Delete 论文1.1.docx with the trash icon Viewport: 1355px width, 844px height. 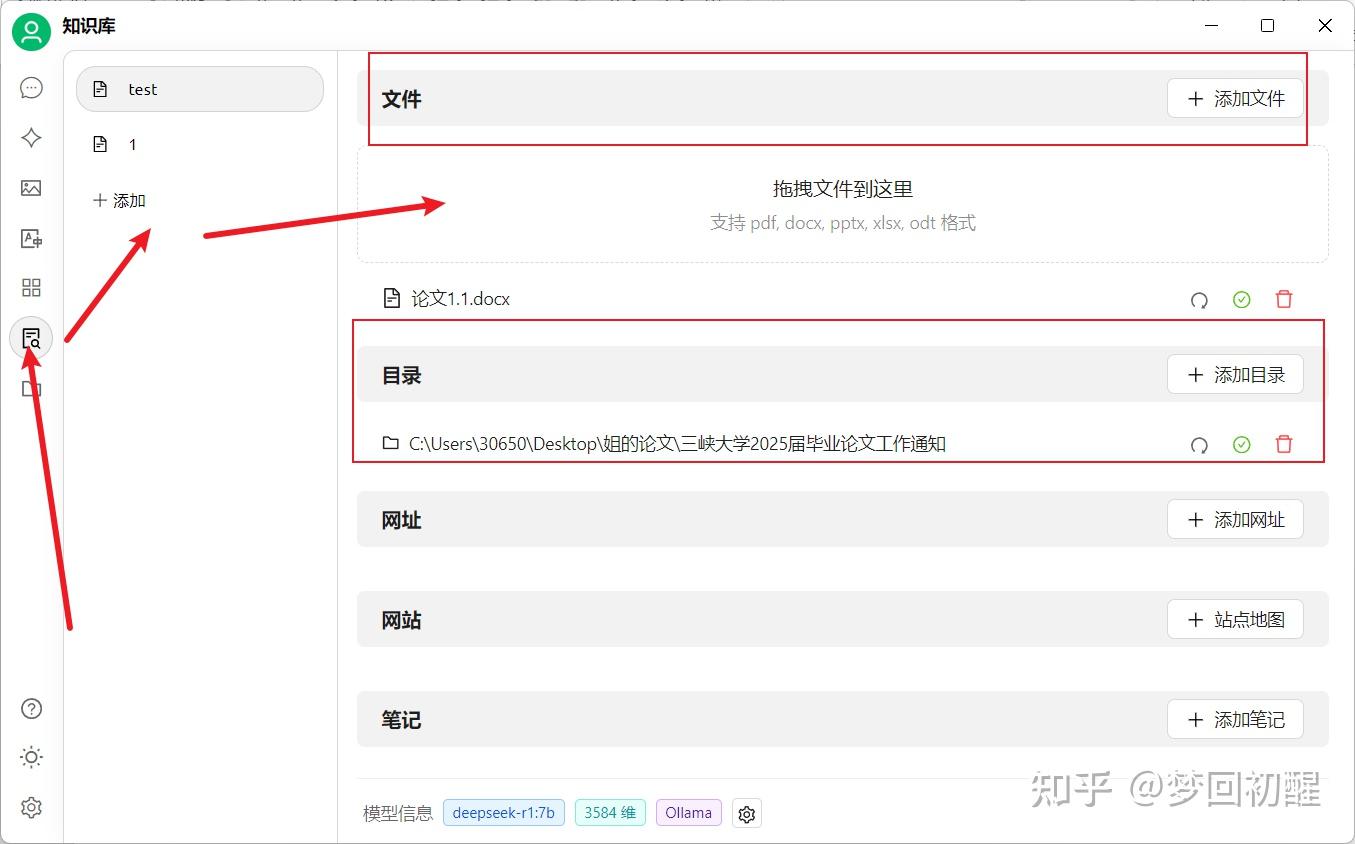1284,298
